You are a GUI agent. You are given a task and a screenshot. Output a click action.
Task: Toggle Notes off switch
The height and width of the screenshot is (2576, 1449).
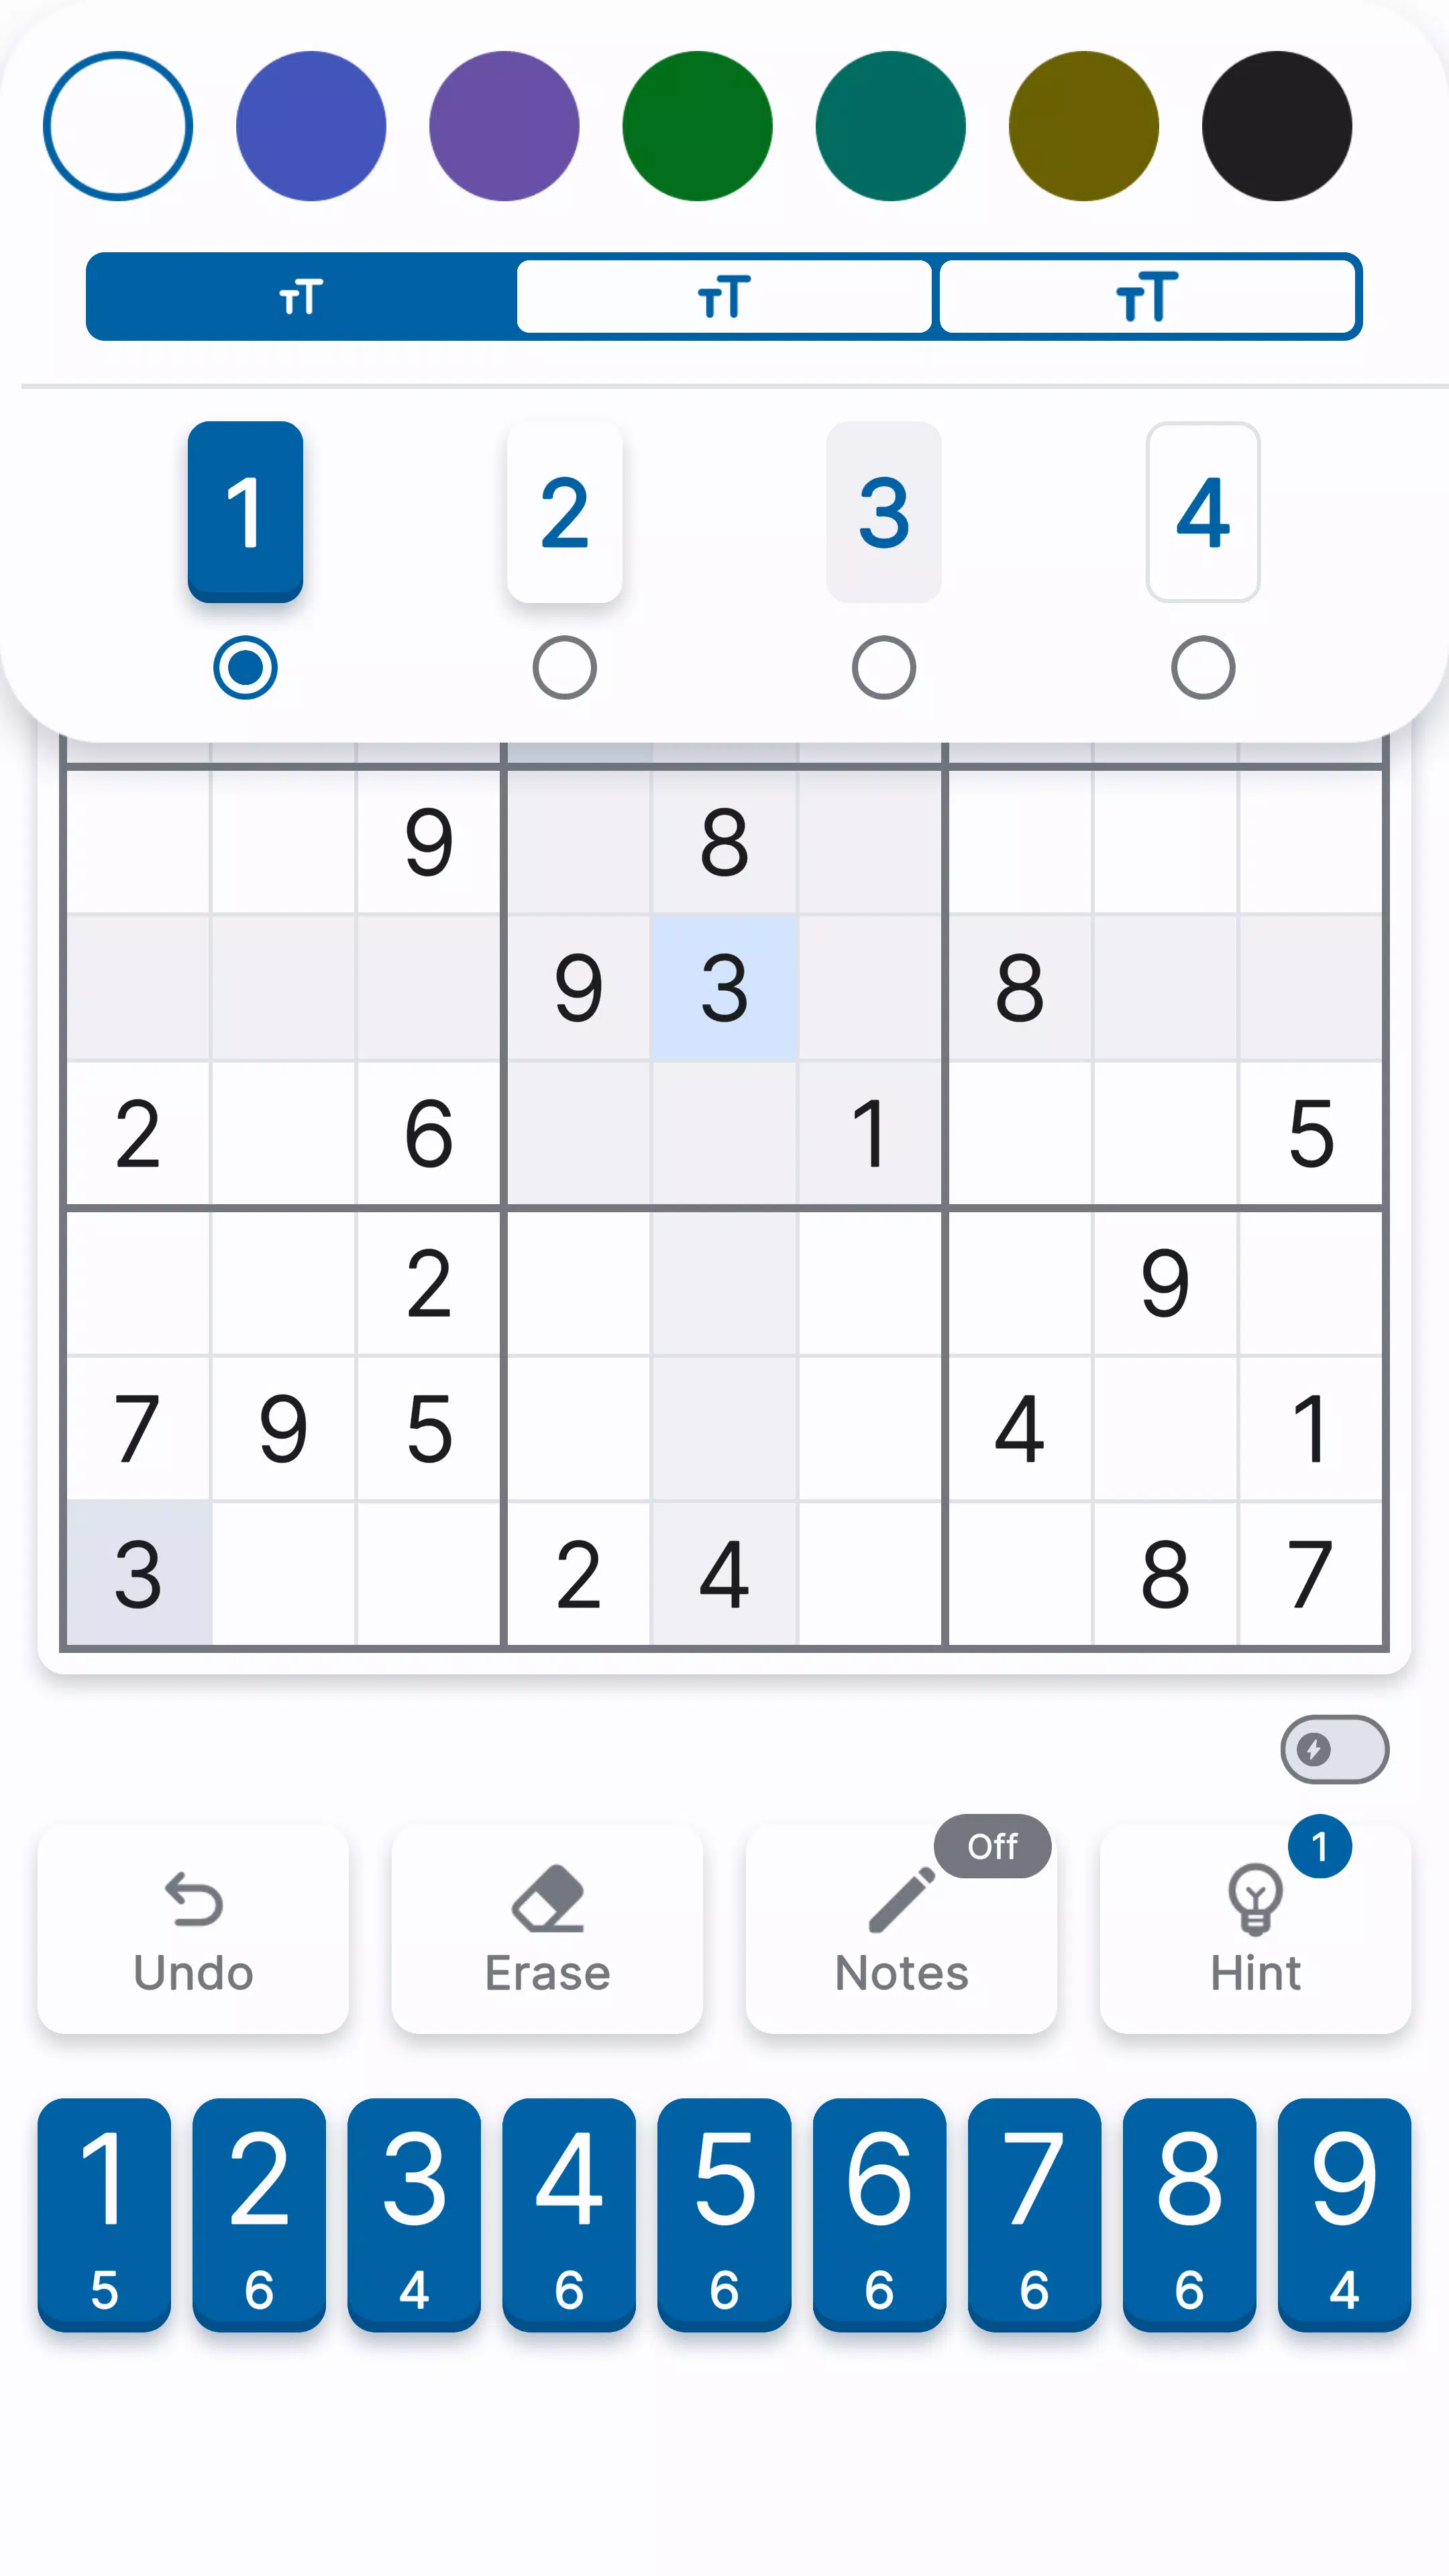coord(989,1847)
